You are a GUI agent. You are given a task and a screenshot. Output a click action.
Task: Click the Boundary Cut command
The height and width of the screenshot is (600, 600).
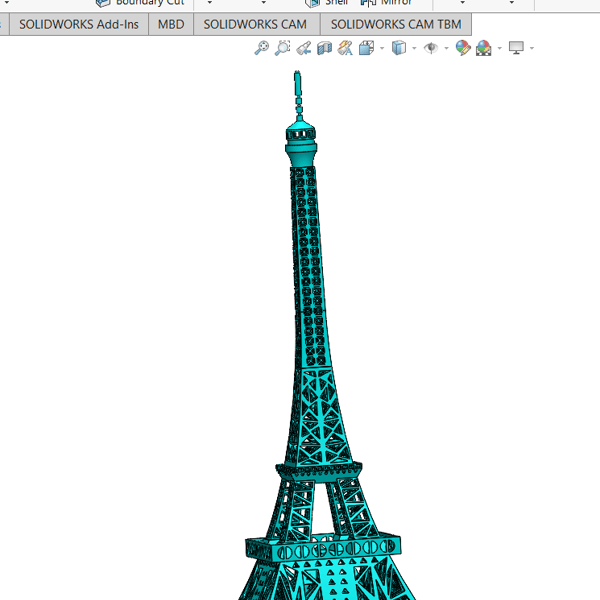pyautogui.click(x=140, y=3)
